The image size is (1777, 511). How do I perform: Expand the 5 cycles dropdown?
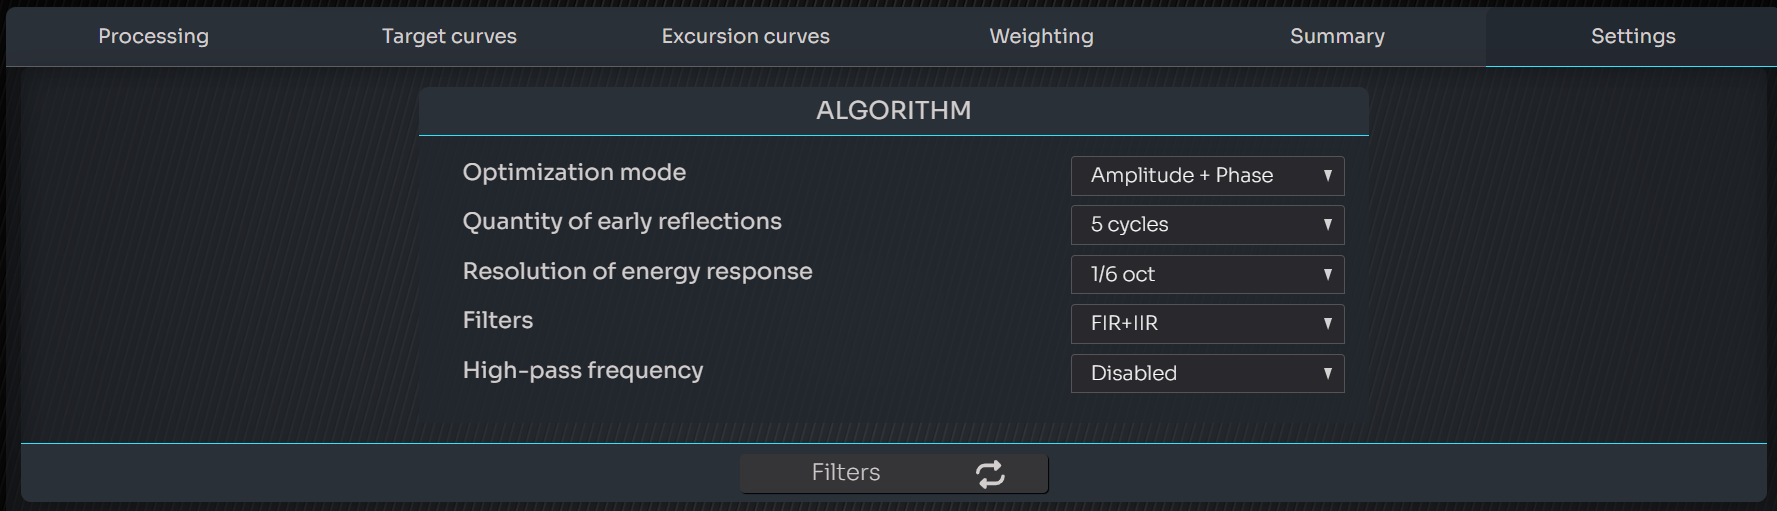[x=1206, y=225]
